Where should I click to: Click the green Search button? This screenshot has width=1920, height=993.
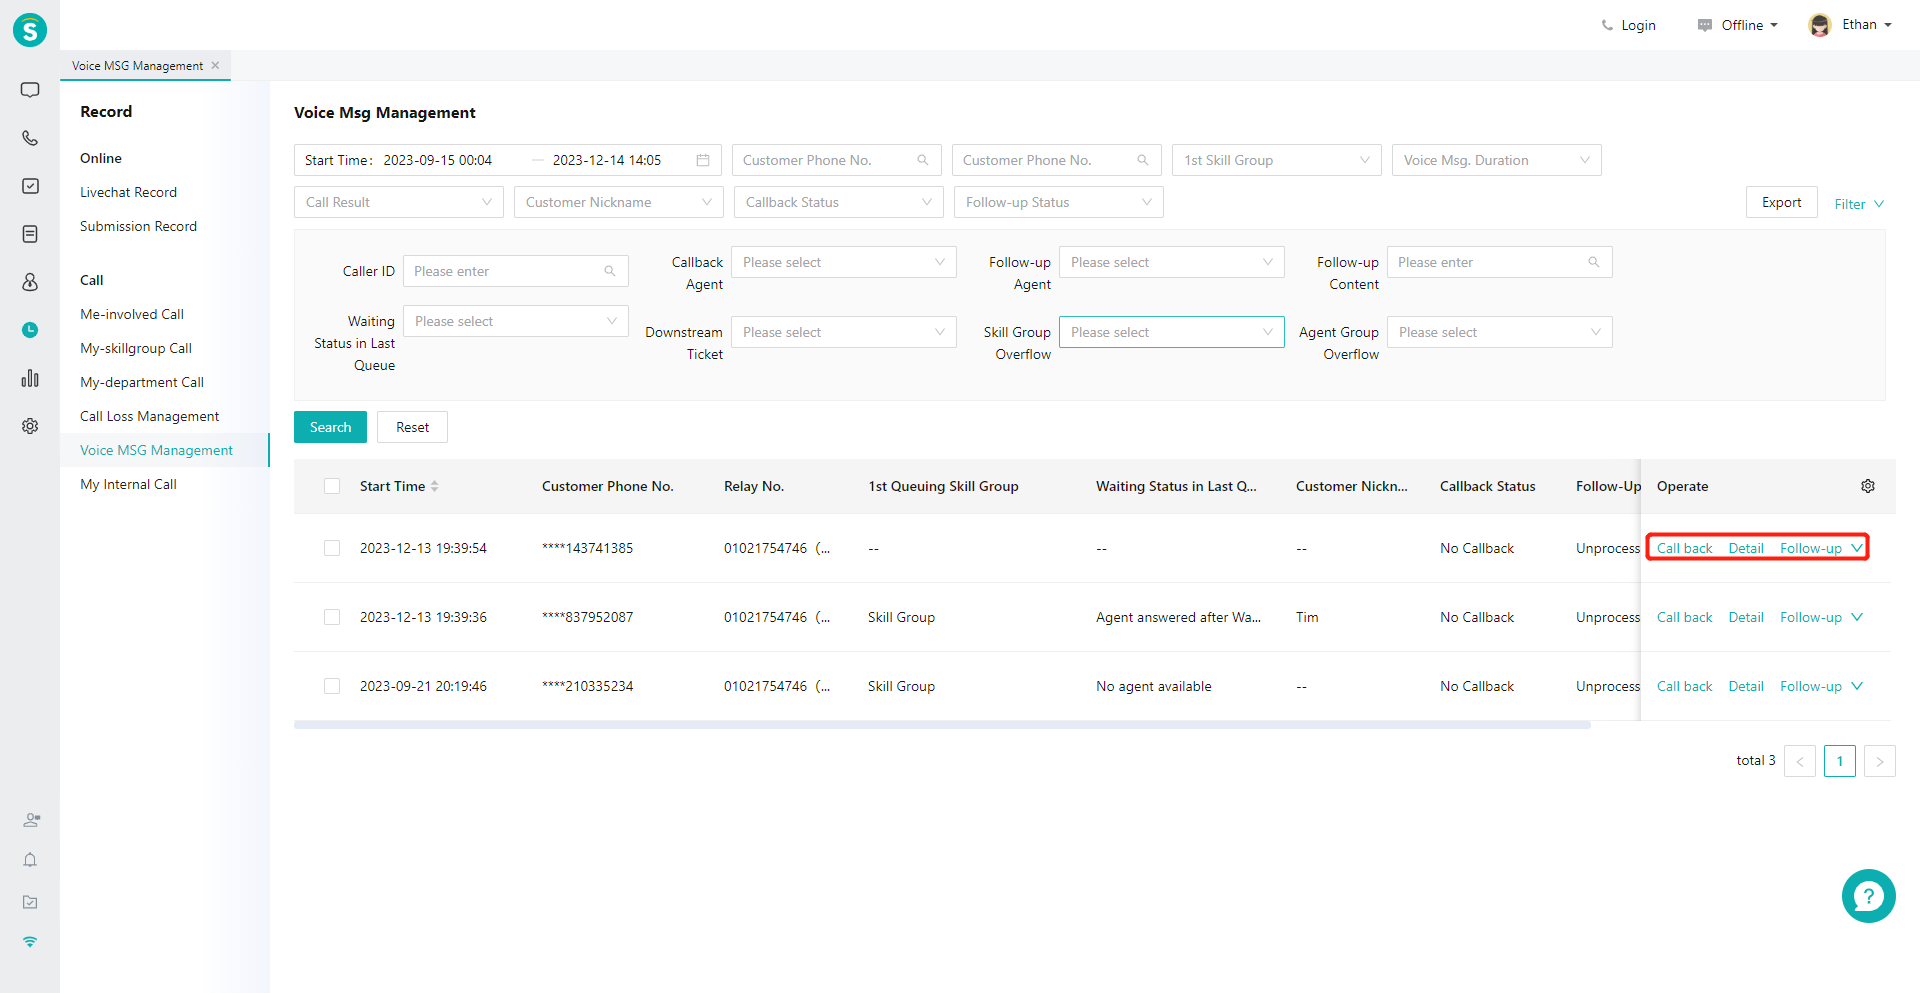pos(330,427)
